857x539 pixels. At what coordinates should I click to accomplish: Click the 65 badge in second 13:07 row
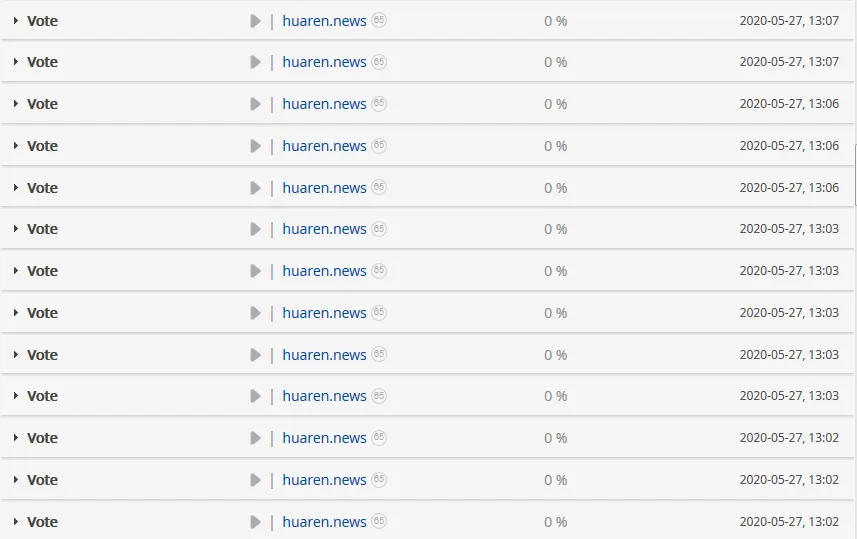[379, 62]
